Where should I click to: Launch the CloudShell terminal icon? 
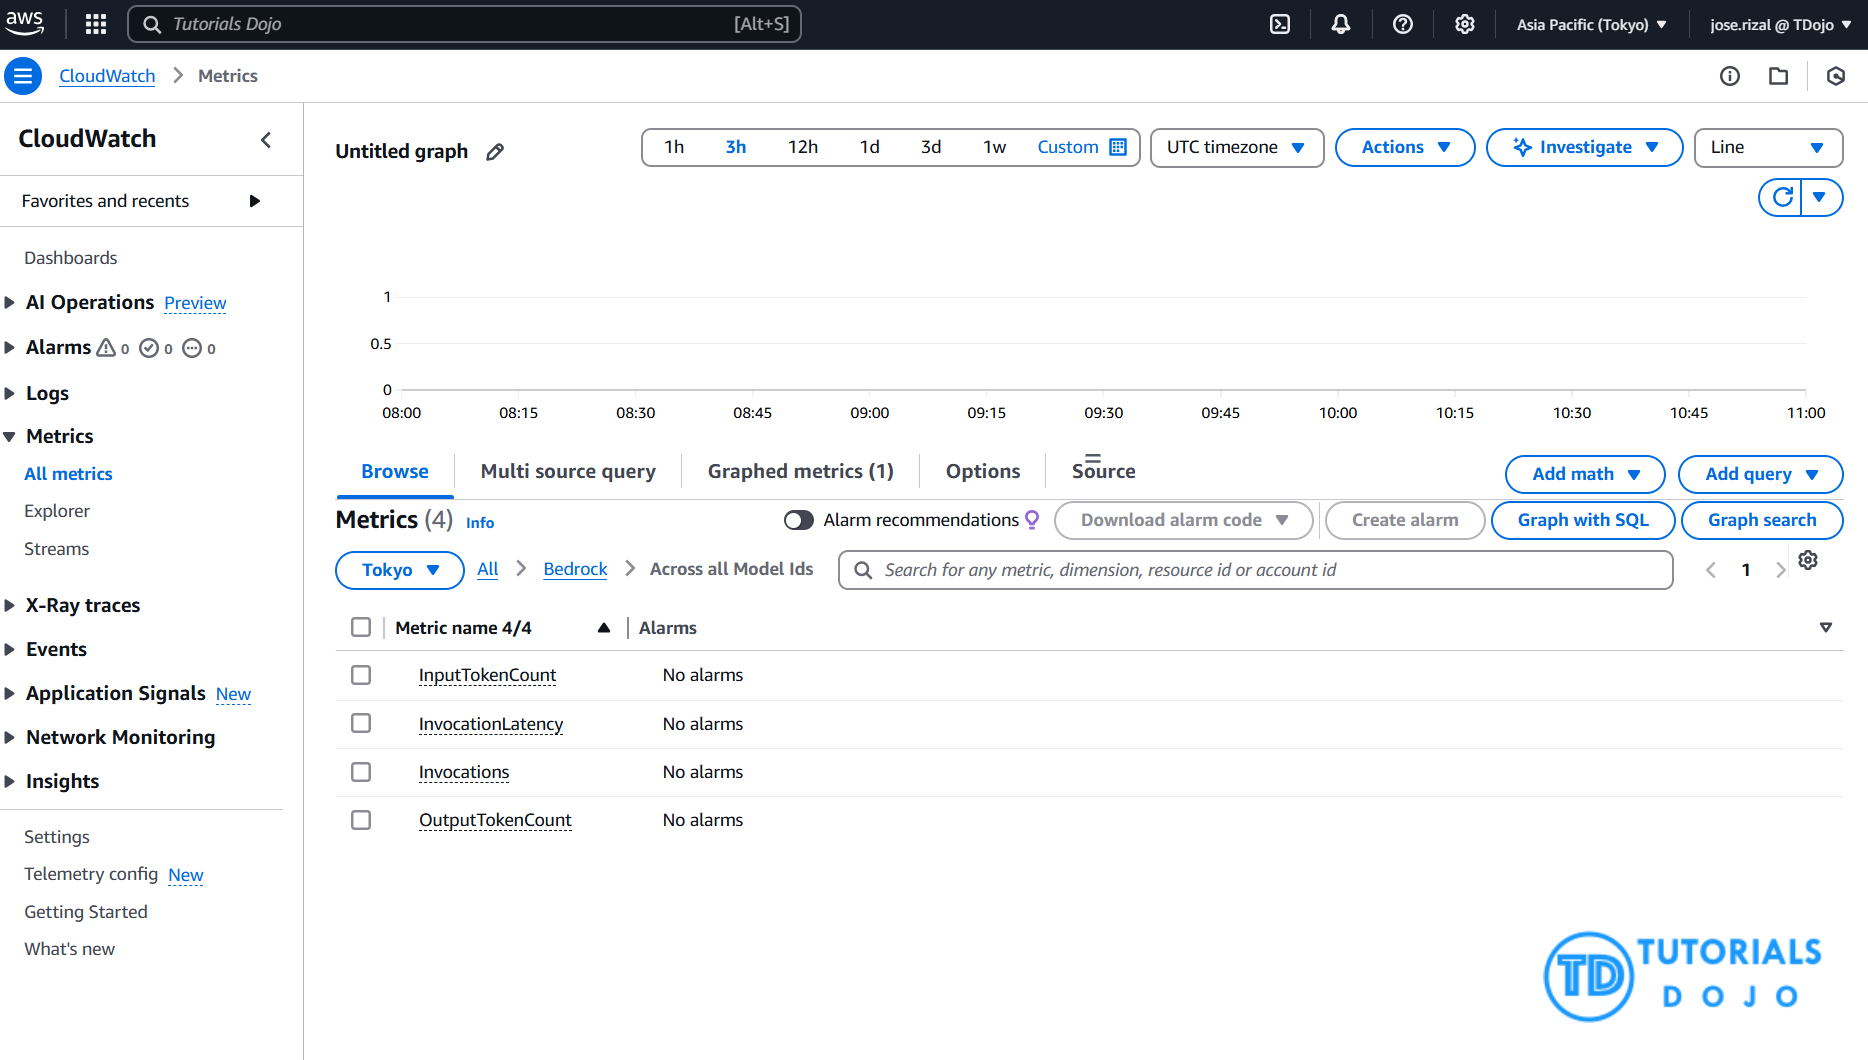1280,24
